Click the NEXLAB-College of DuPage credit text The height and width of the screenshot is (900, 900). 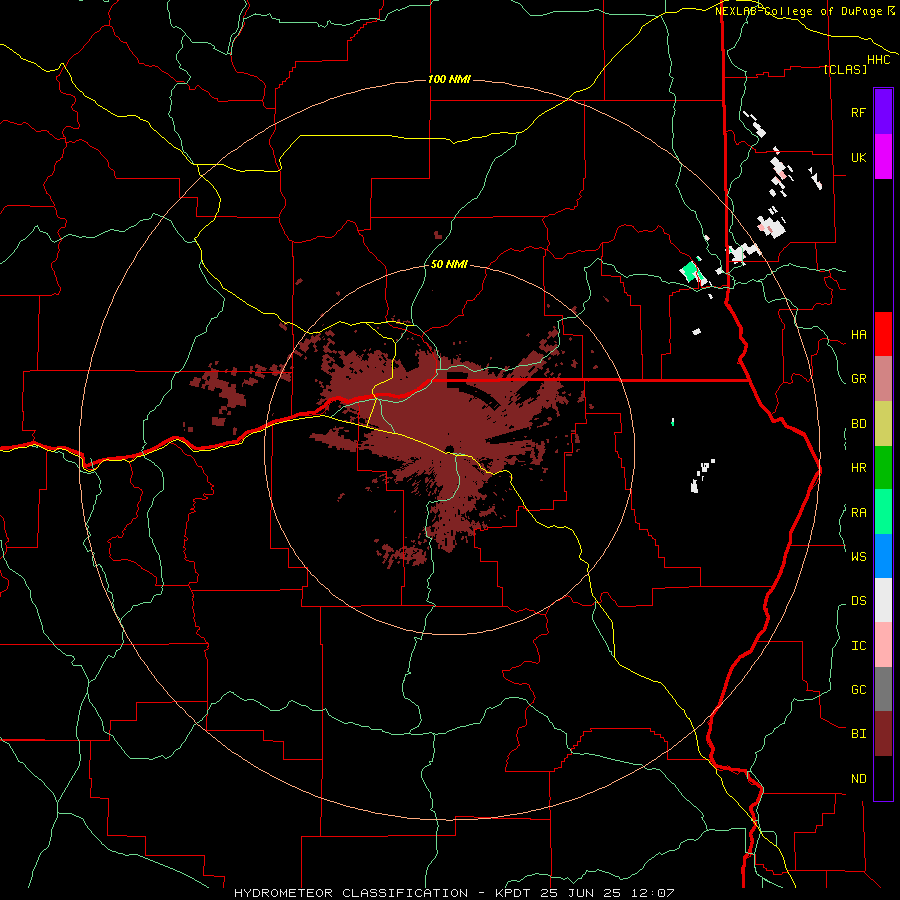tap(798, 11)
